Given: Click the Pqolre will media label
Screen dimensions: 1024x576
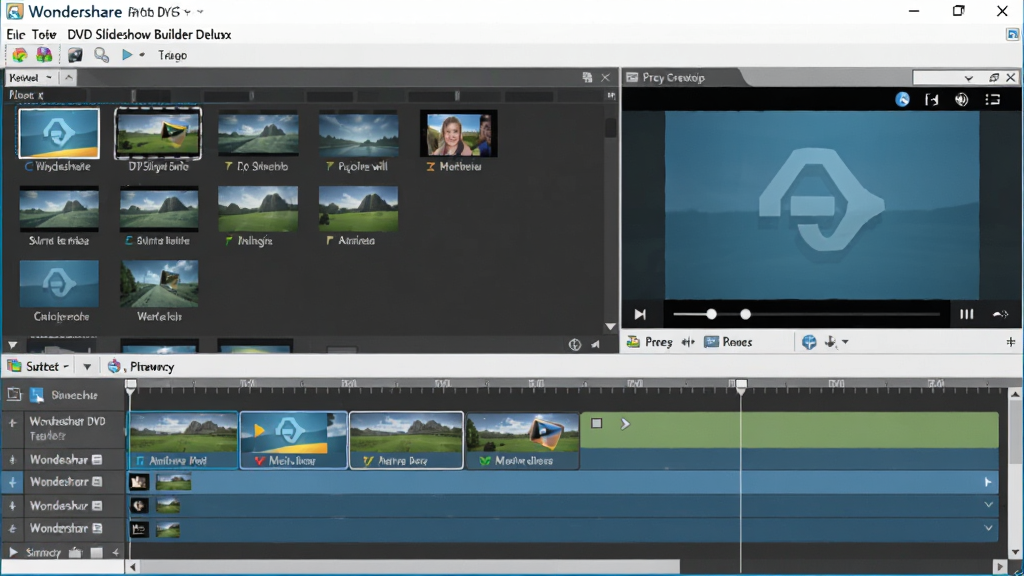Looking at the screenshot, I should click(362, 167).
